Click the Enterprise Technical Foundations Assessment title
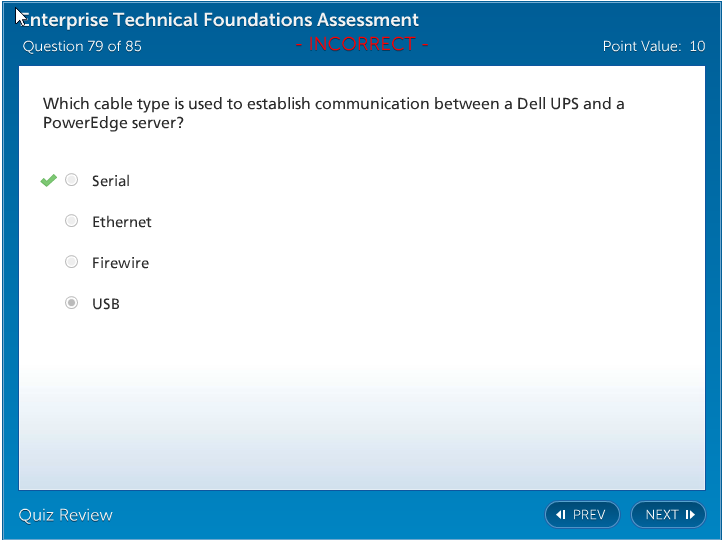Viewport: 725px width, 540px height. tap(220, 20)
